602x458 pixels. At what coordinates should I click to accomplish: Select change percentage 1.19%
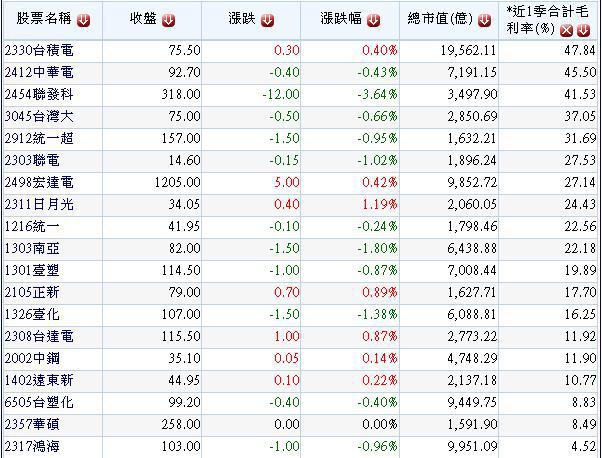tap(380, 204)
